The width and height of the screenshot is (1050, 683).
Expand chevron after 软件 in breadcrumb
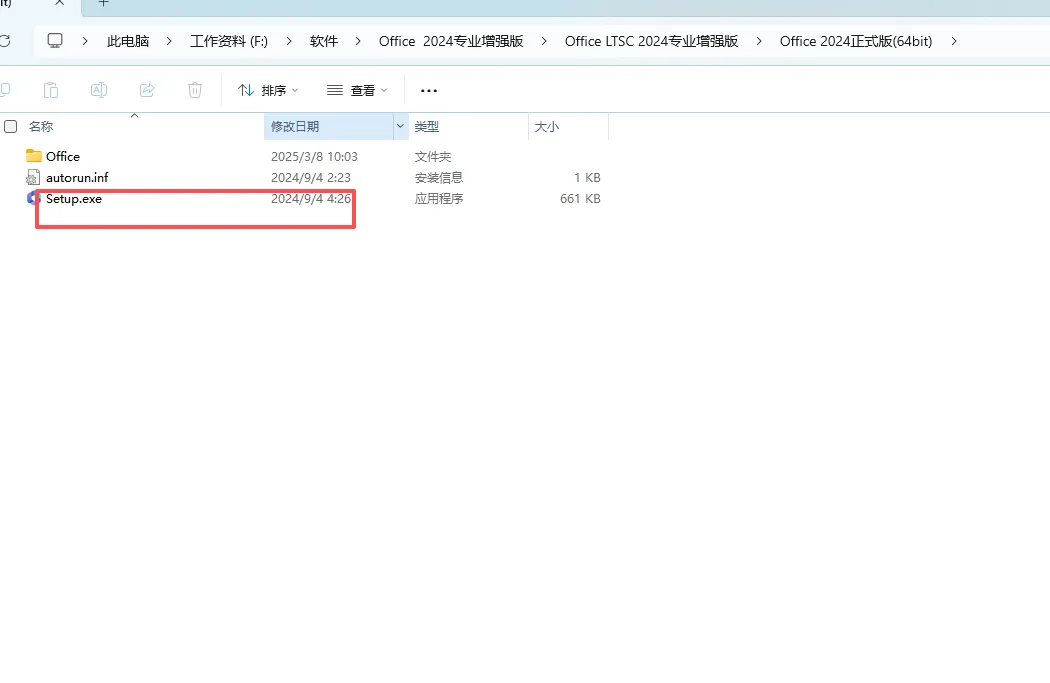(x=358, y=42)
